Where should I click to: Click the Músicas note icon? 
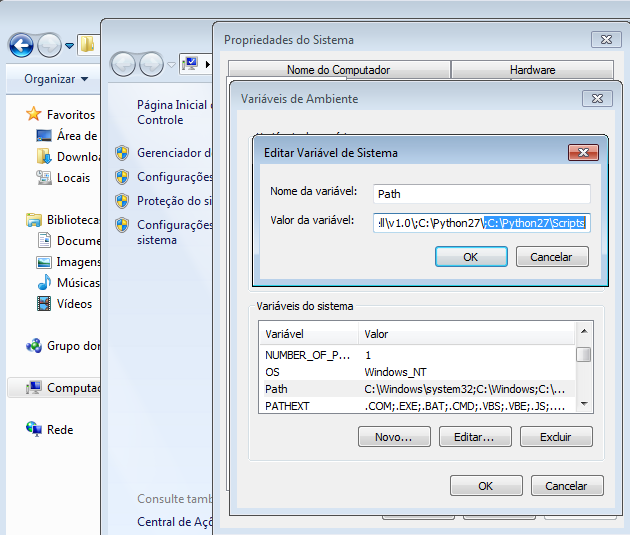click(x=44, y=282)
